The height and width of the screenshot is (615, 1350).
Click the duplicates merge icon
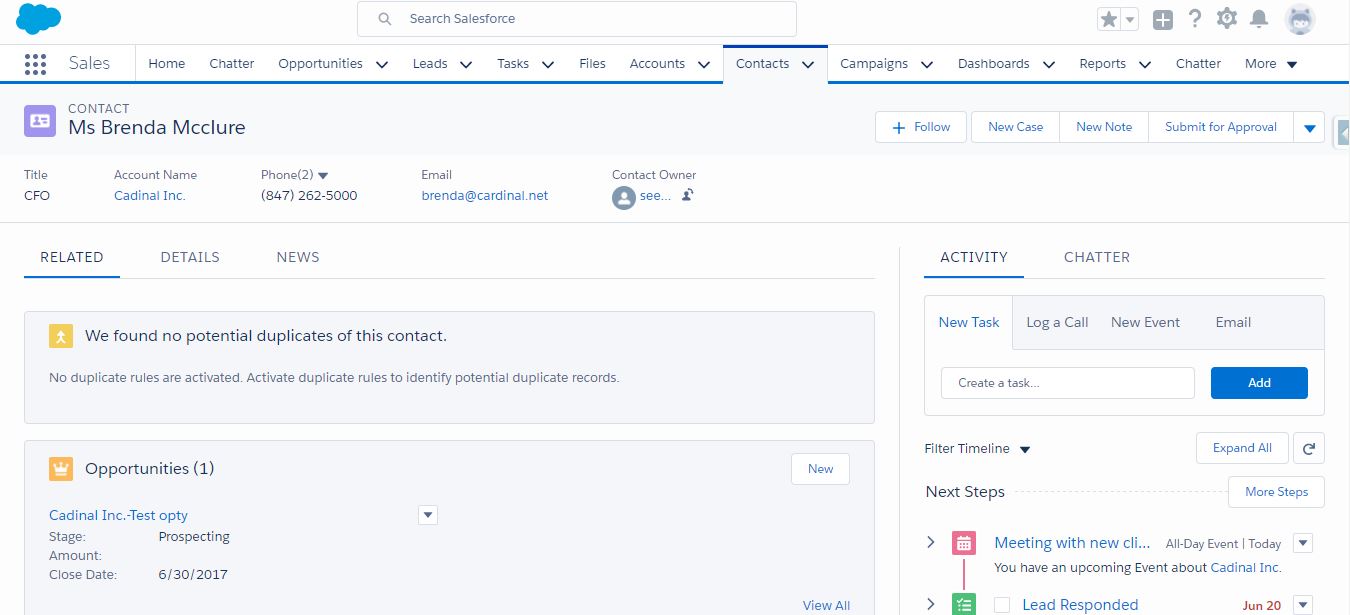[61, 336]
